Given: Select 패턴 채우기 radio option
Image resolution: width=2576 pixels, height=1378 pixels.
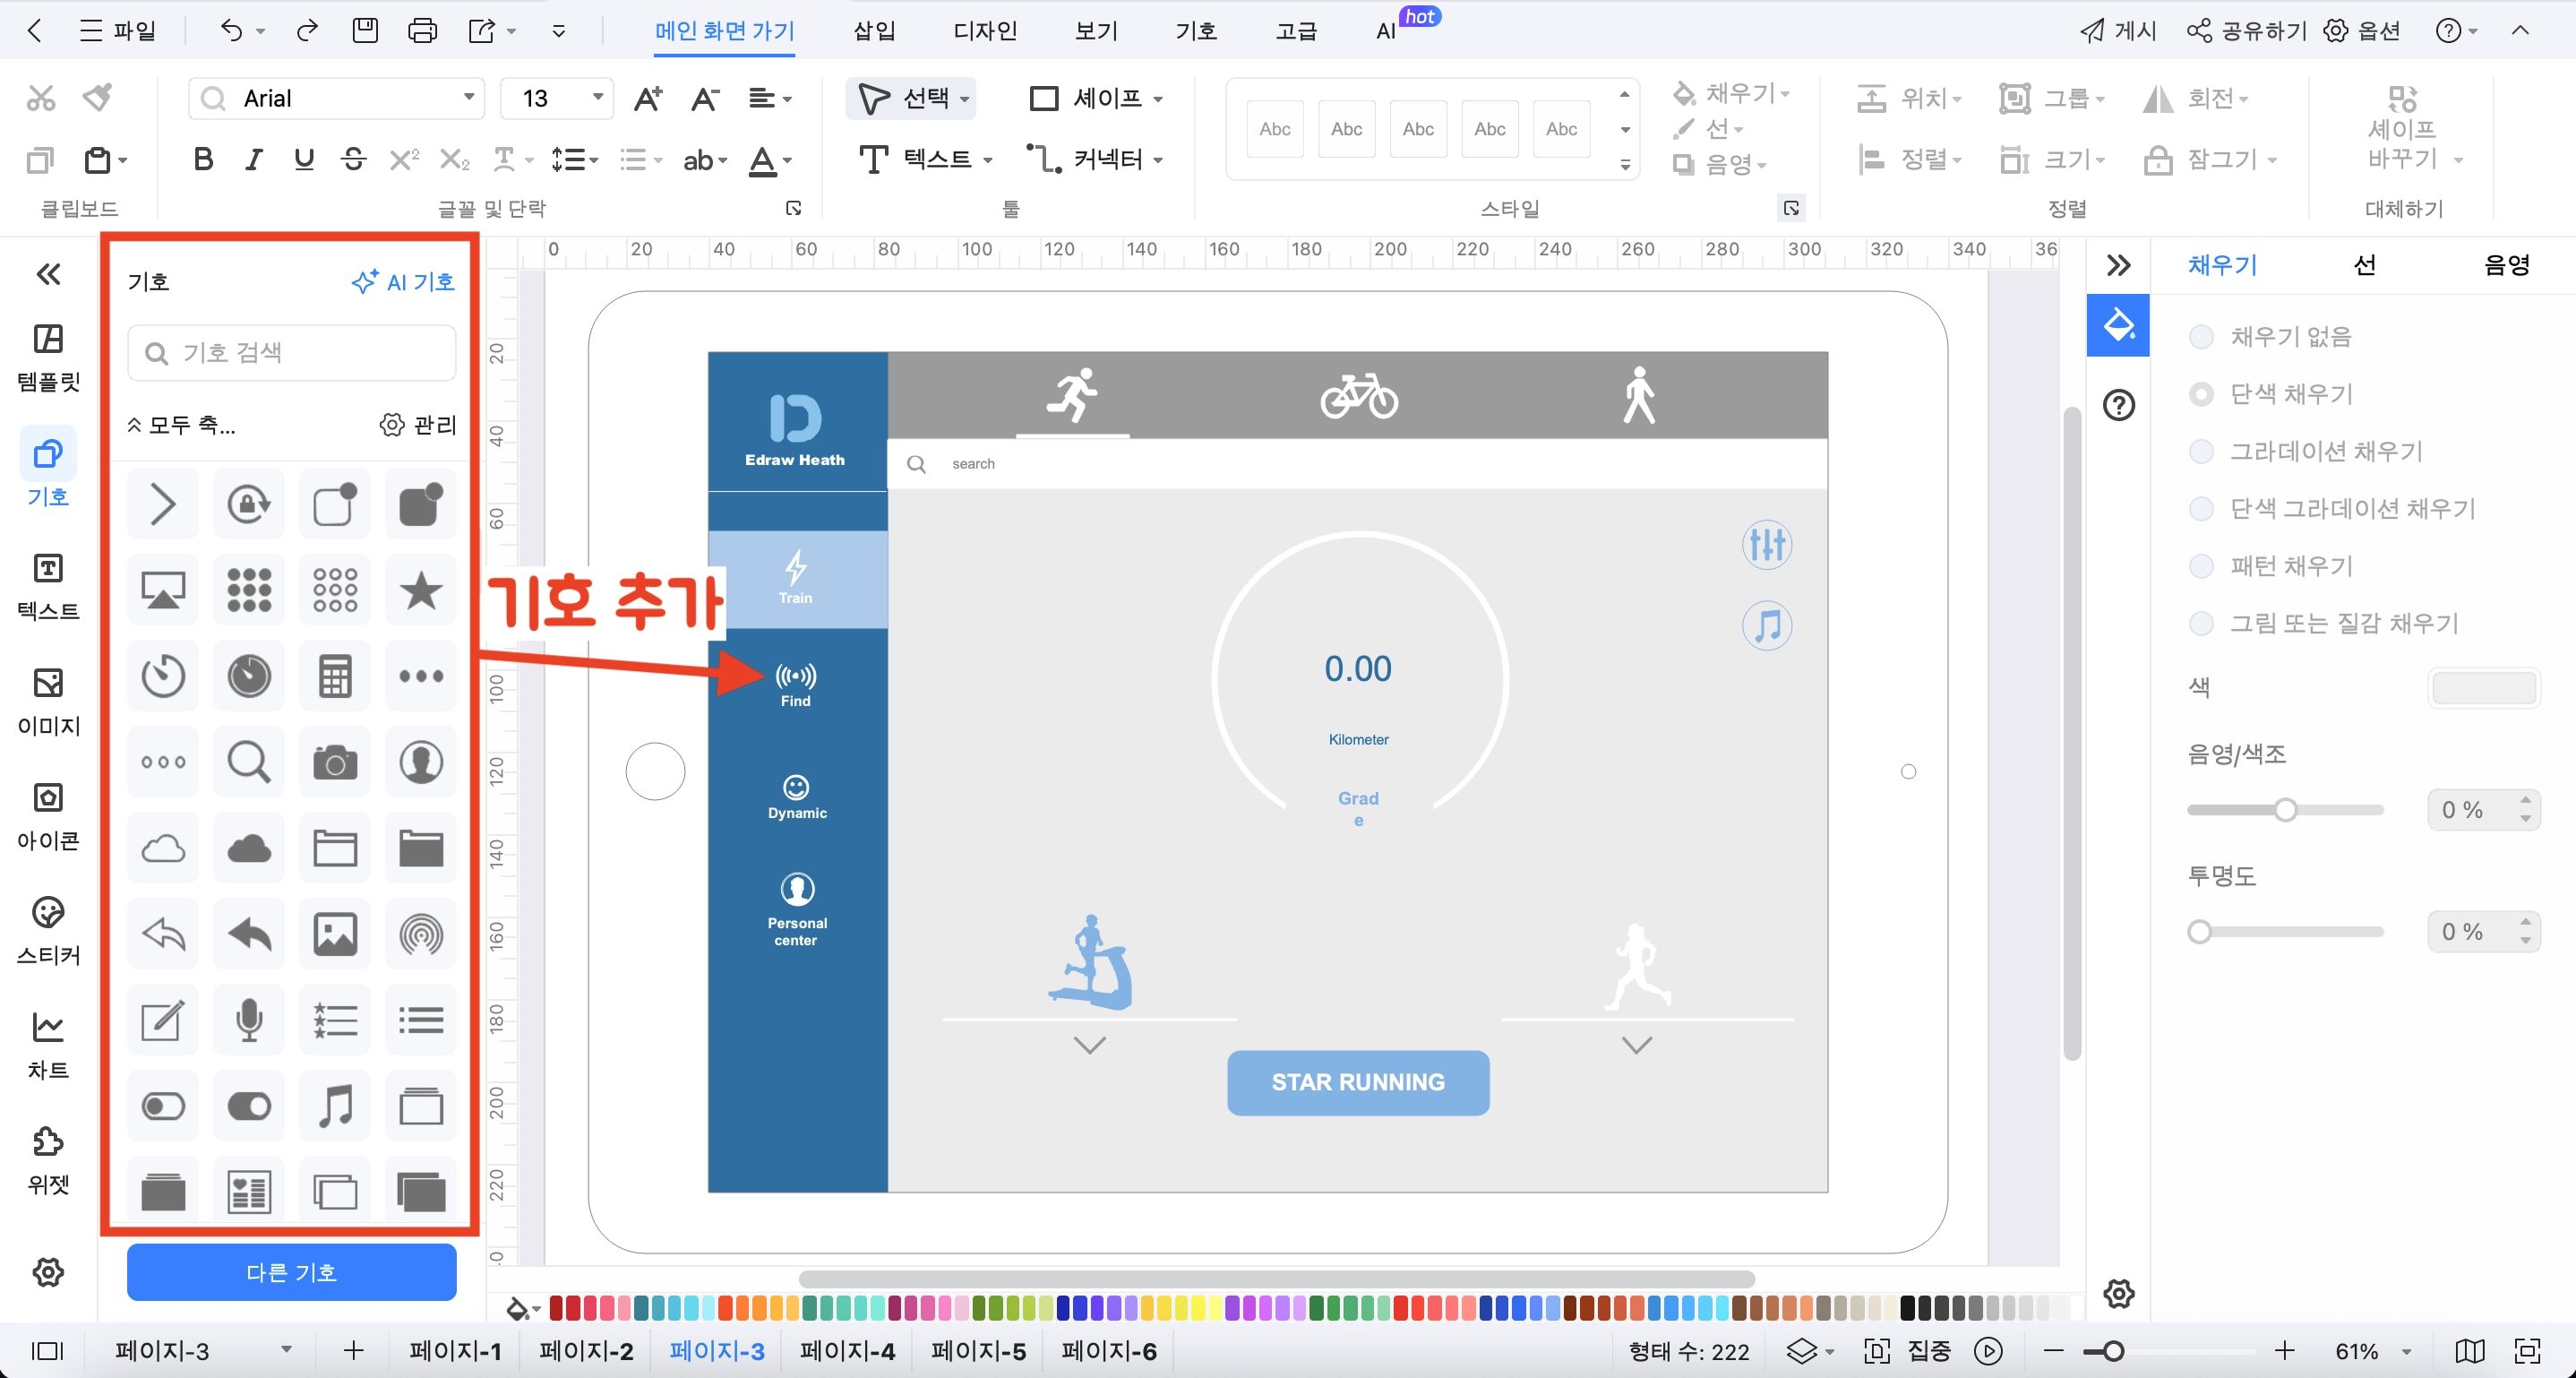Looking at the screenshot, I should pyautogui.click(x=2201, y=567).
